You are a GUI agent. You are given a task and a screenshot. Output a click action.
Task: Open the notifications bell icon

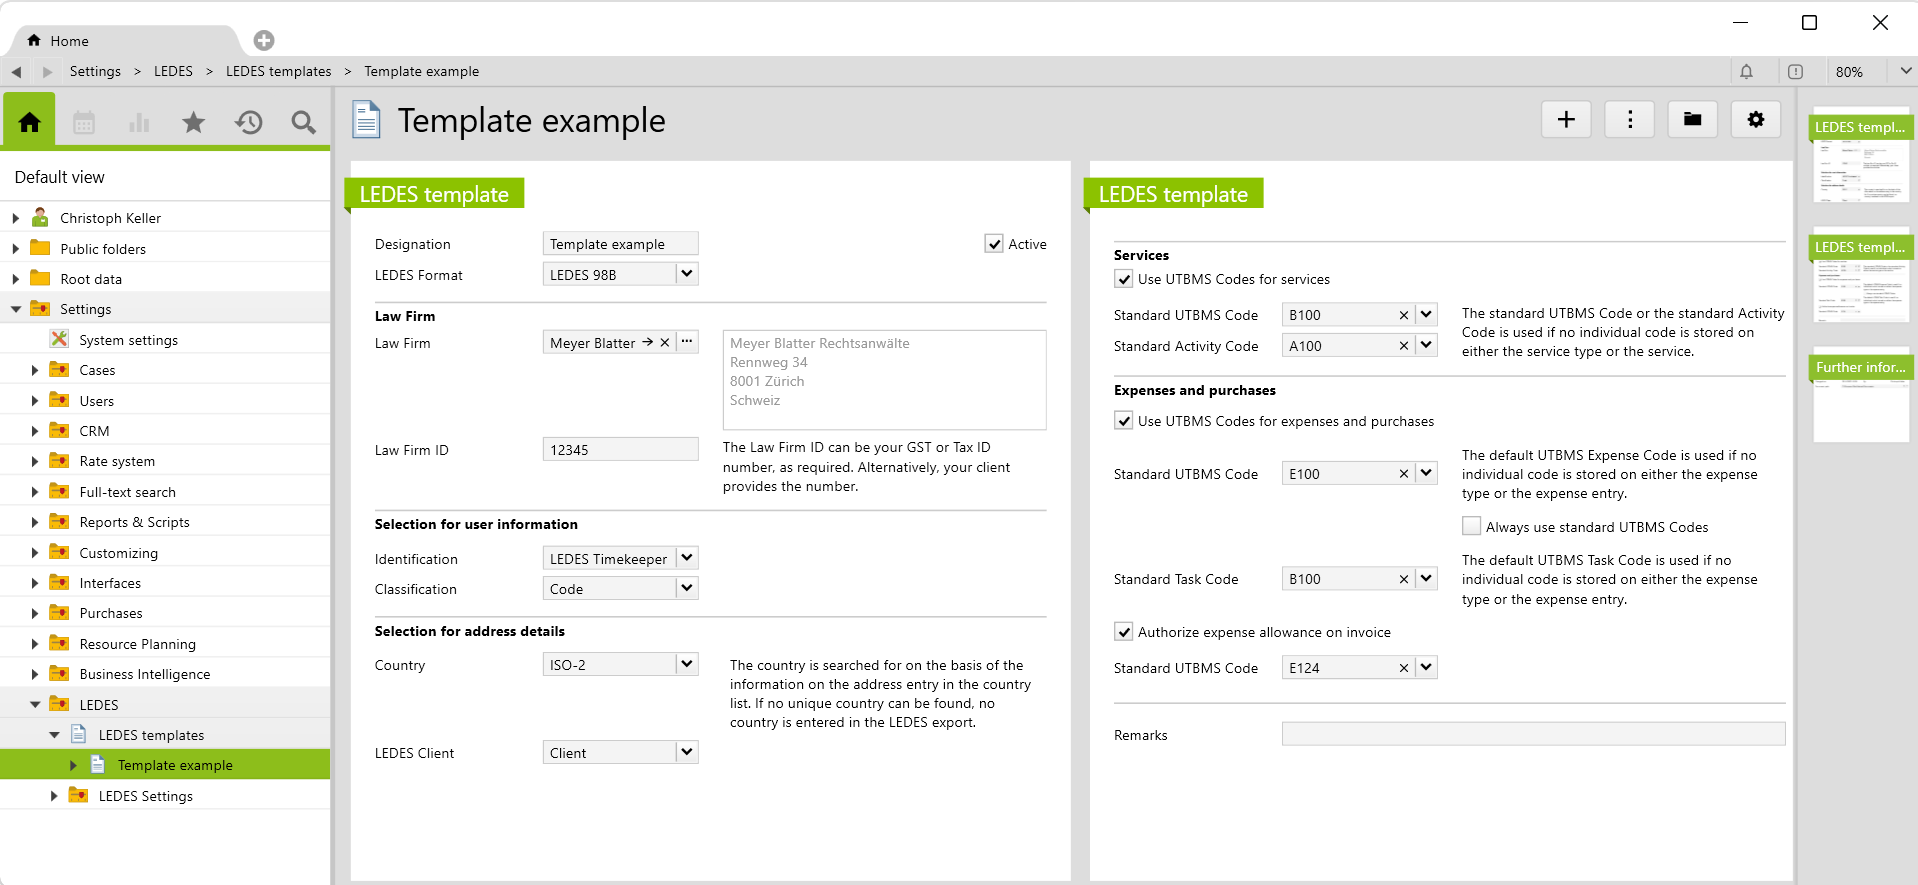point(1746,72)
